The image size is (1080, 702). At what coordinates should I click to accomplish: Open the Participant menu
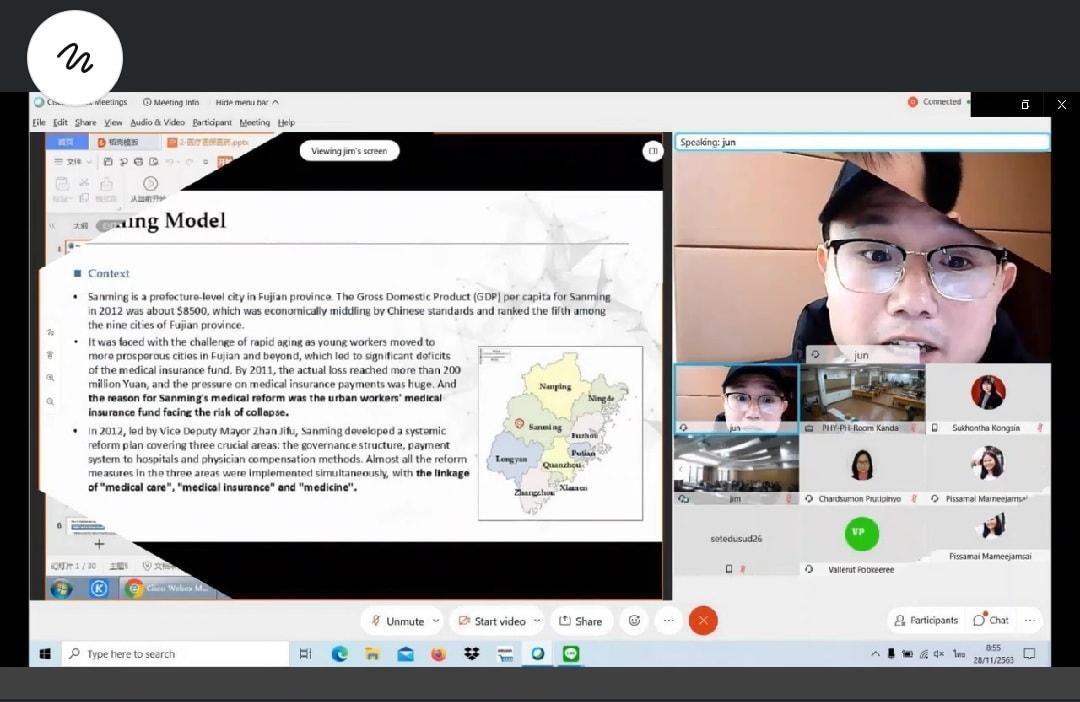coord(212,123)
